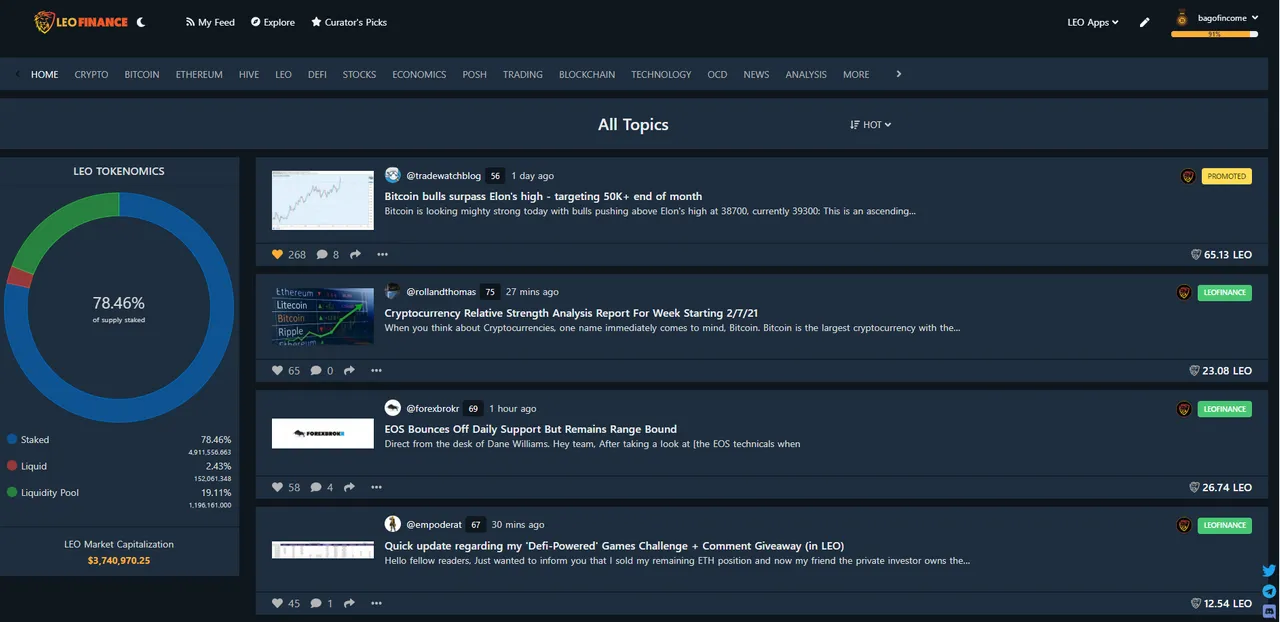Select the TRADING topic tab
Viewport: 1280px width, 622px height.
click(x=523, y=74)
